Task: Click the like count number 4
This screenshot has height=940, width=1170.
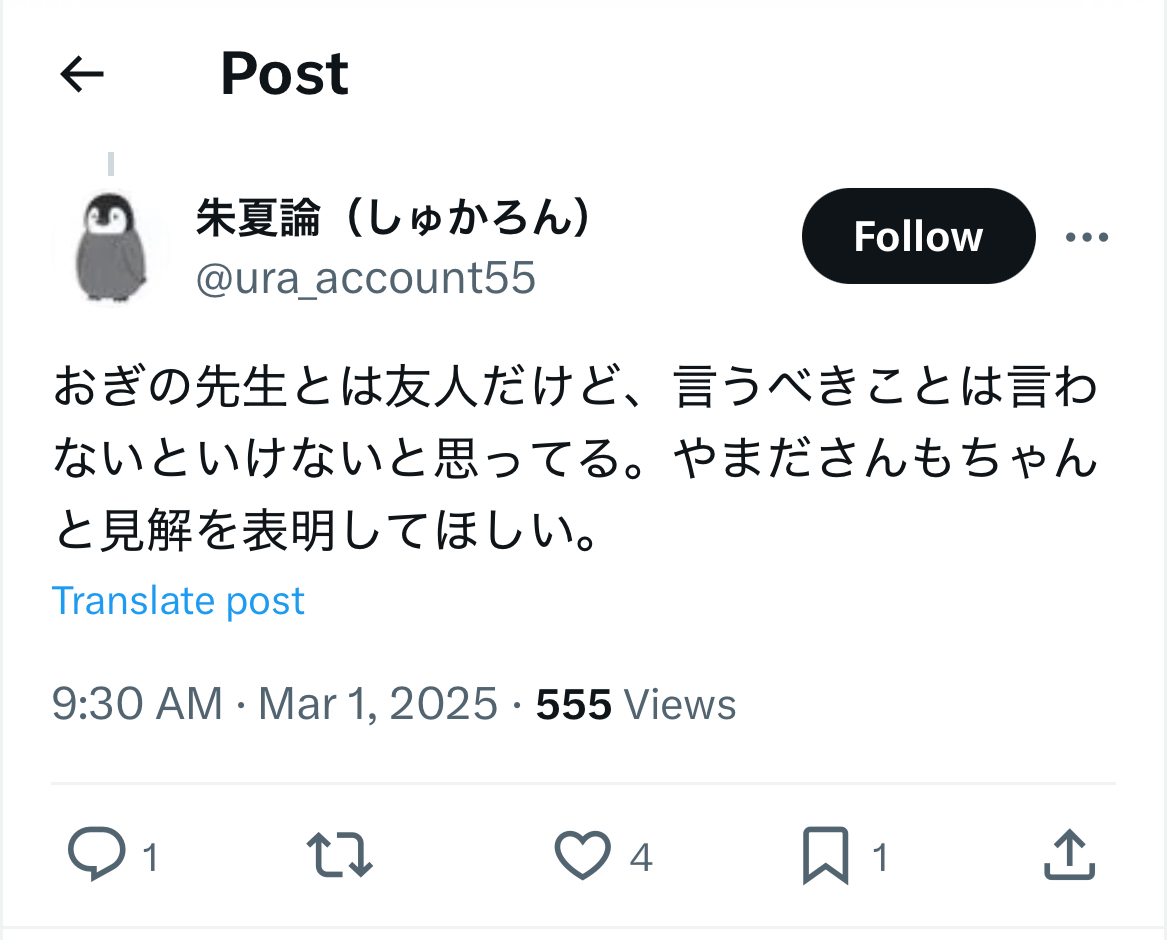Action: click(641, 856)
